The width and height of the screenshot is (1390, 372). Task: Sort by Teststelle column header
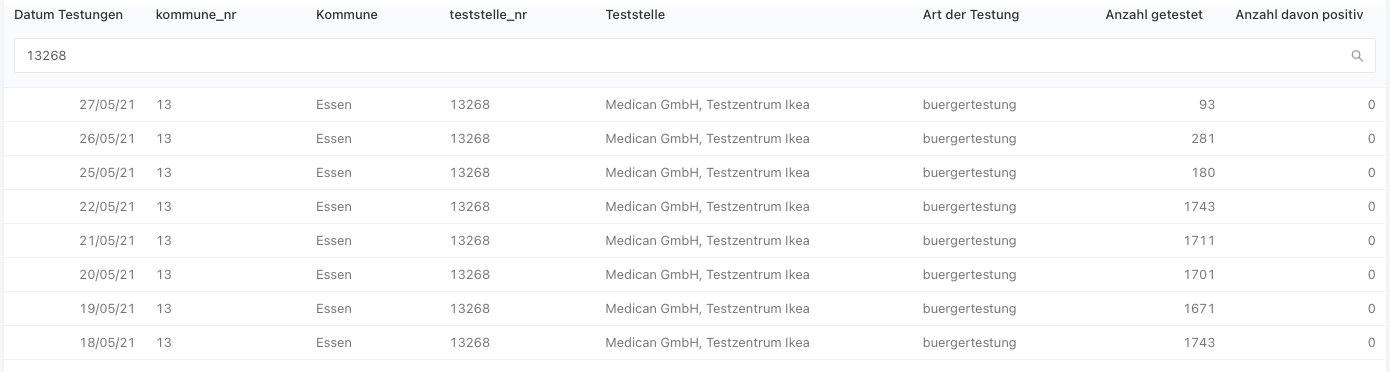(635, 15)
